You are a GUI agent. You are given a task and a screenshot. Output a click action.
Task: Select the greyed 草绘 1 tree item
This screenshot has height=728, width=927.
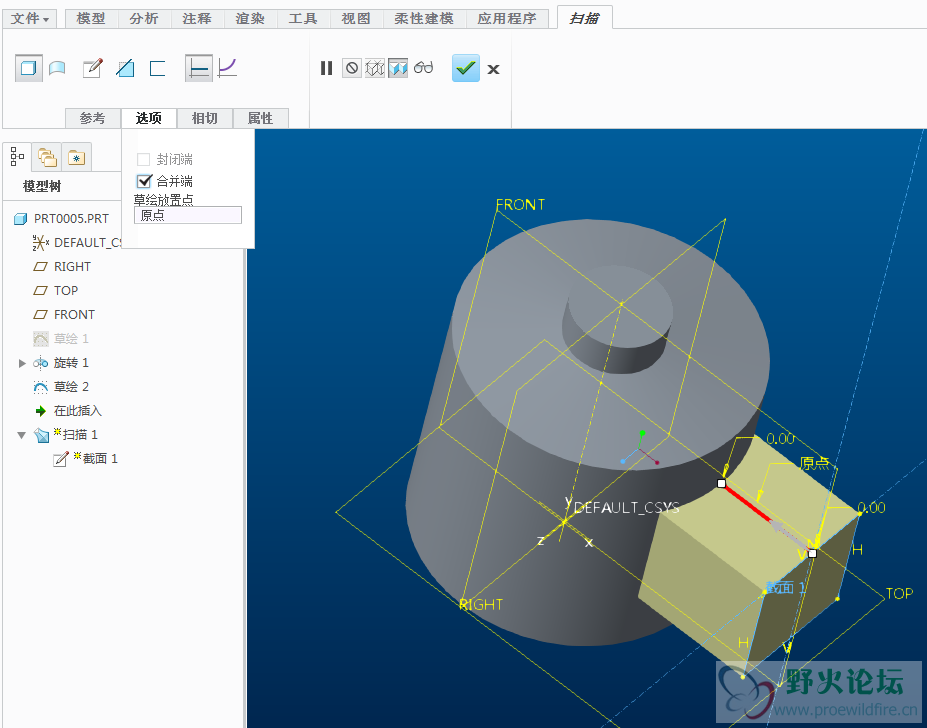pyautogui.click(x=61, y=339)
